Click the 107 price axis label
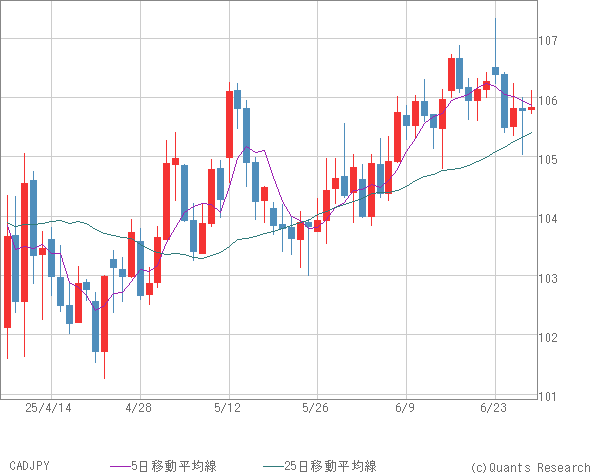Viewport: 600px width, 475px height. (x=548, y=40)
